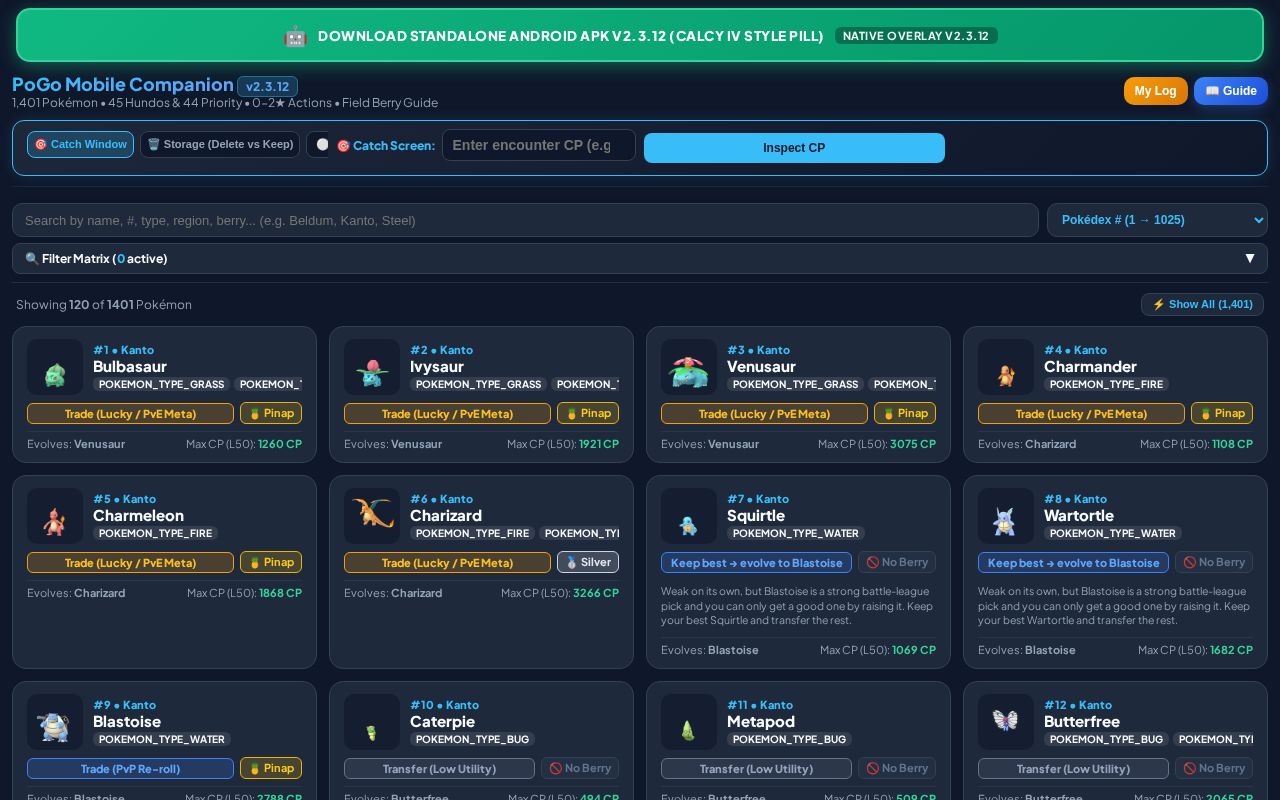Click the Blastoise sprite icon
The width and height of the screenshot is (1280, 800).
coord(55,722)
